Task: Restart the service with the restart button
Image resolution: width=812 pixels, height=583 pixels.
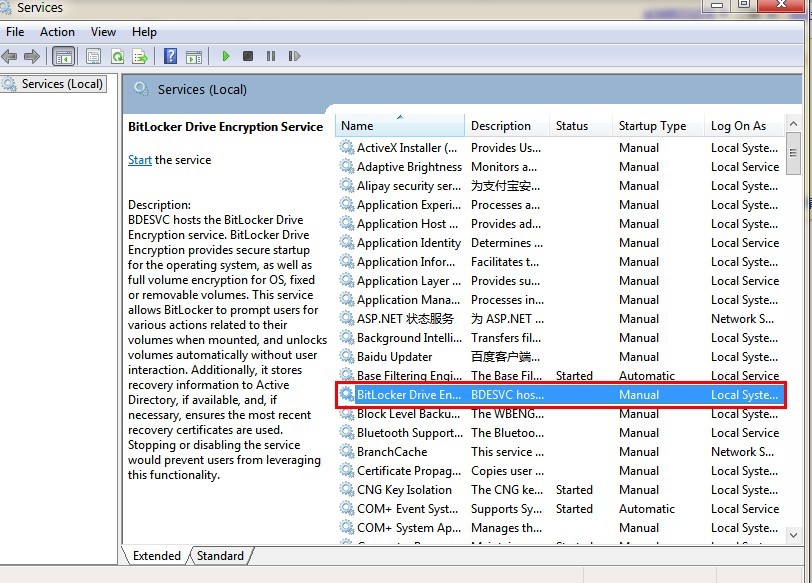Action: point(294,56)
